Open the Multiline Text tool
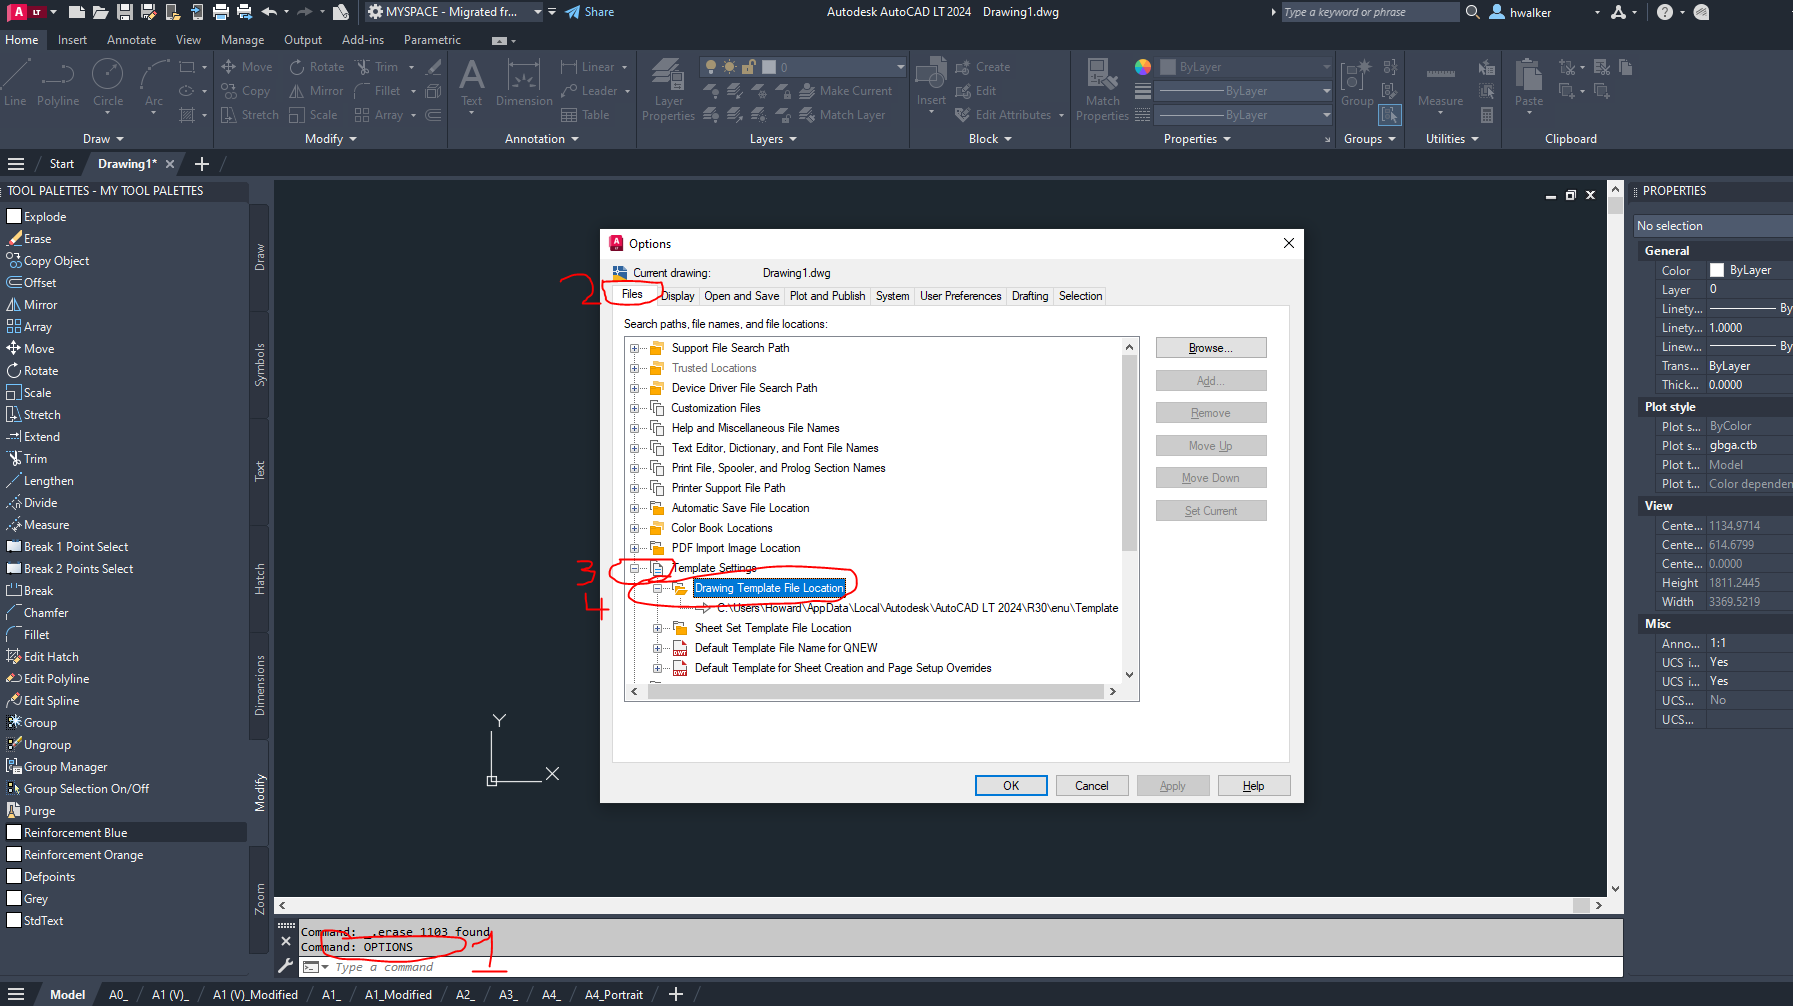 click(471, 85)
